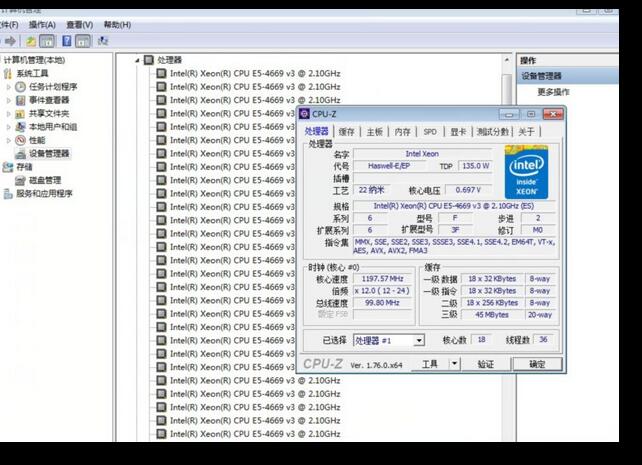
Task: Switch to the 测试分数 tab in CPU-Z
Action: tap(493, 132)
